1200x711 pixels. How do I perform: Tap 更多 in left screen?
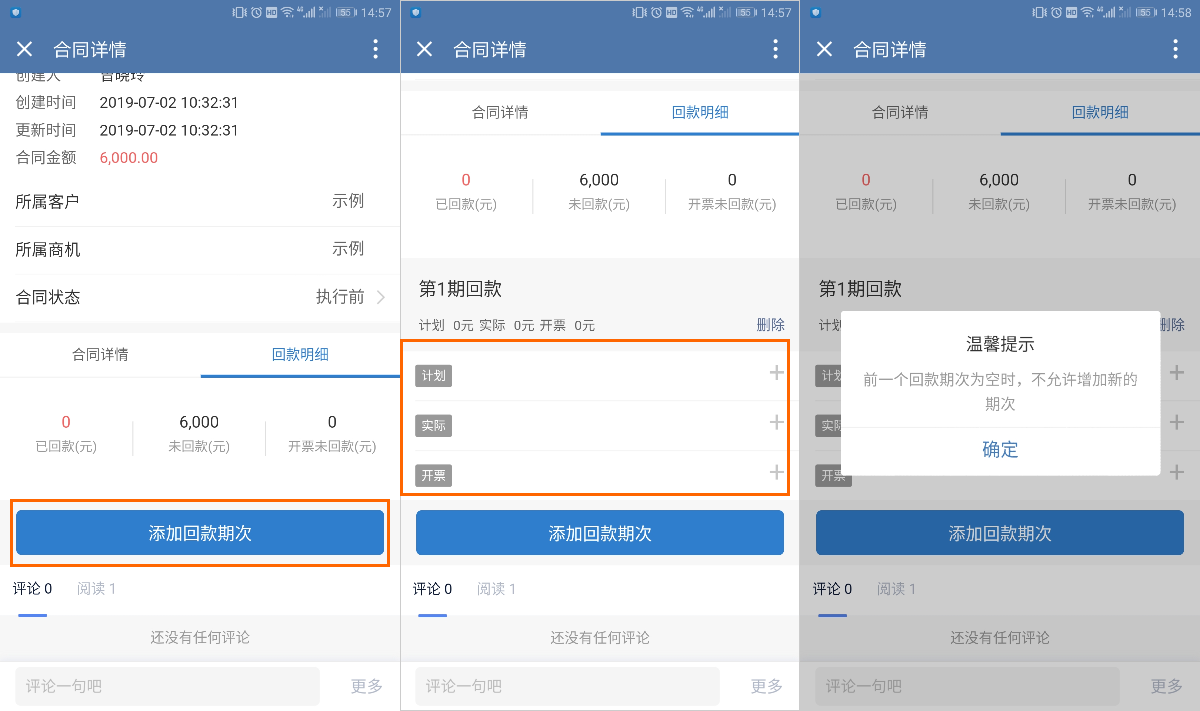[x=367, y=686]
